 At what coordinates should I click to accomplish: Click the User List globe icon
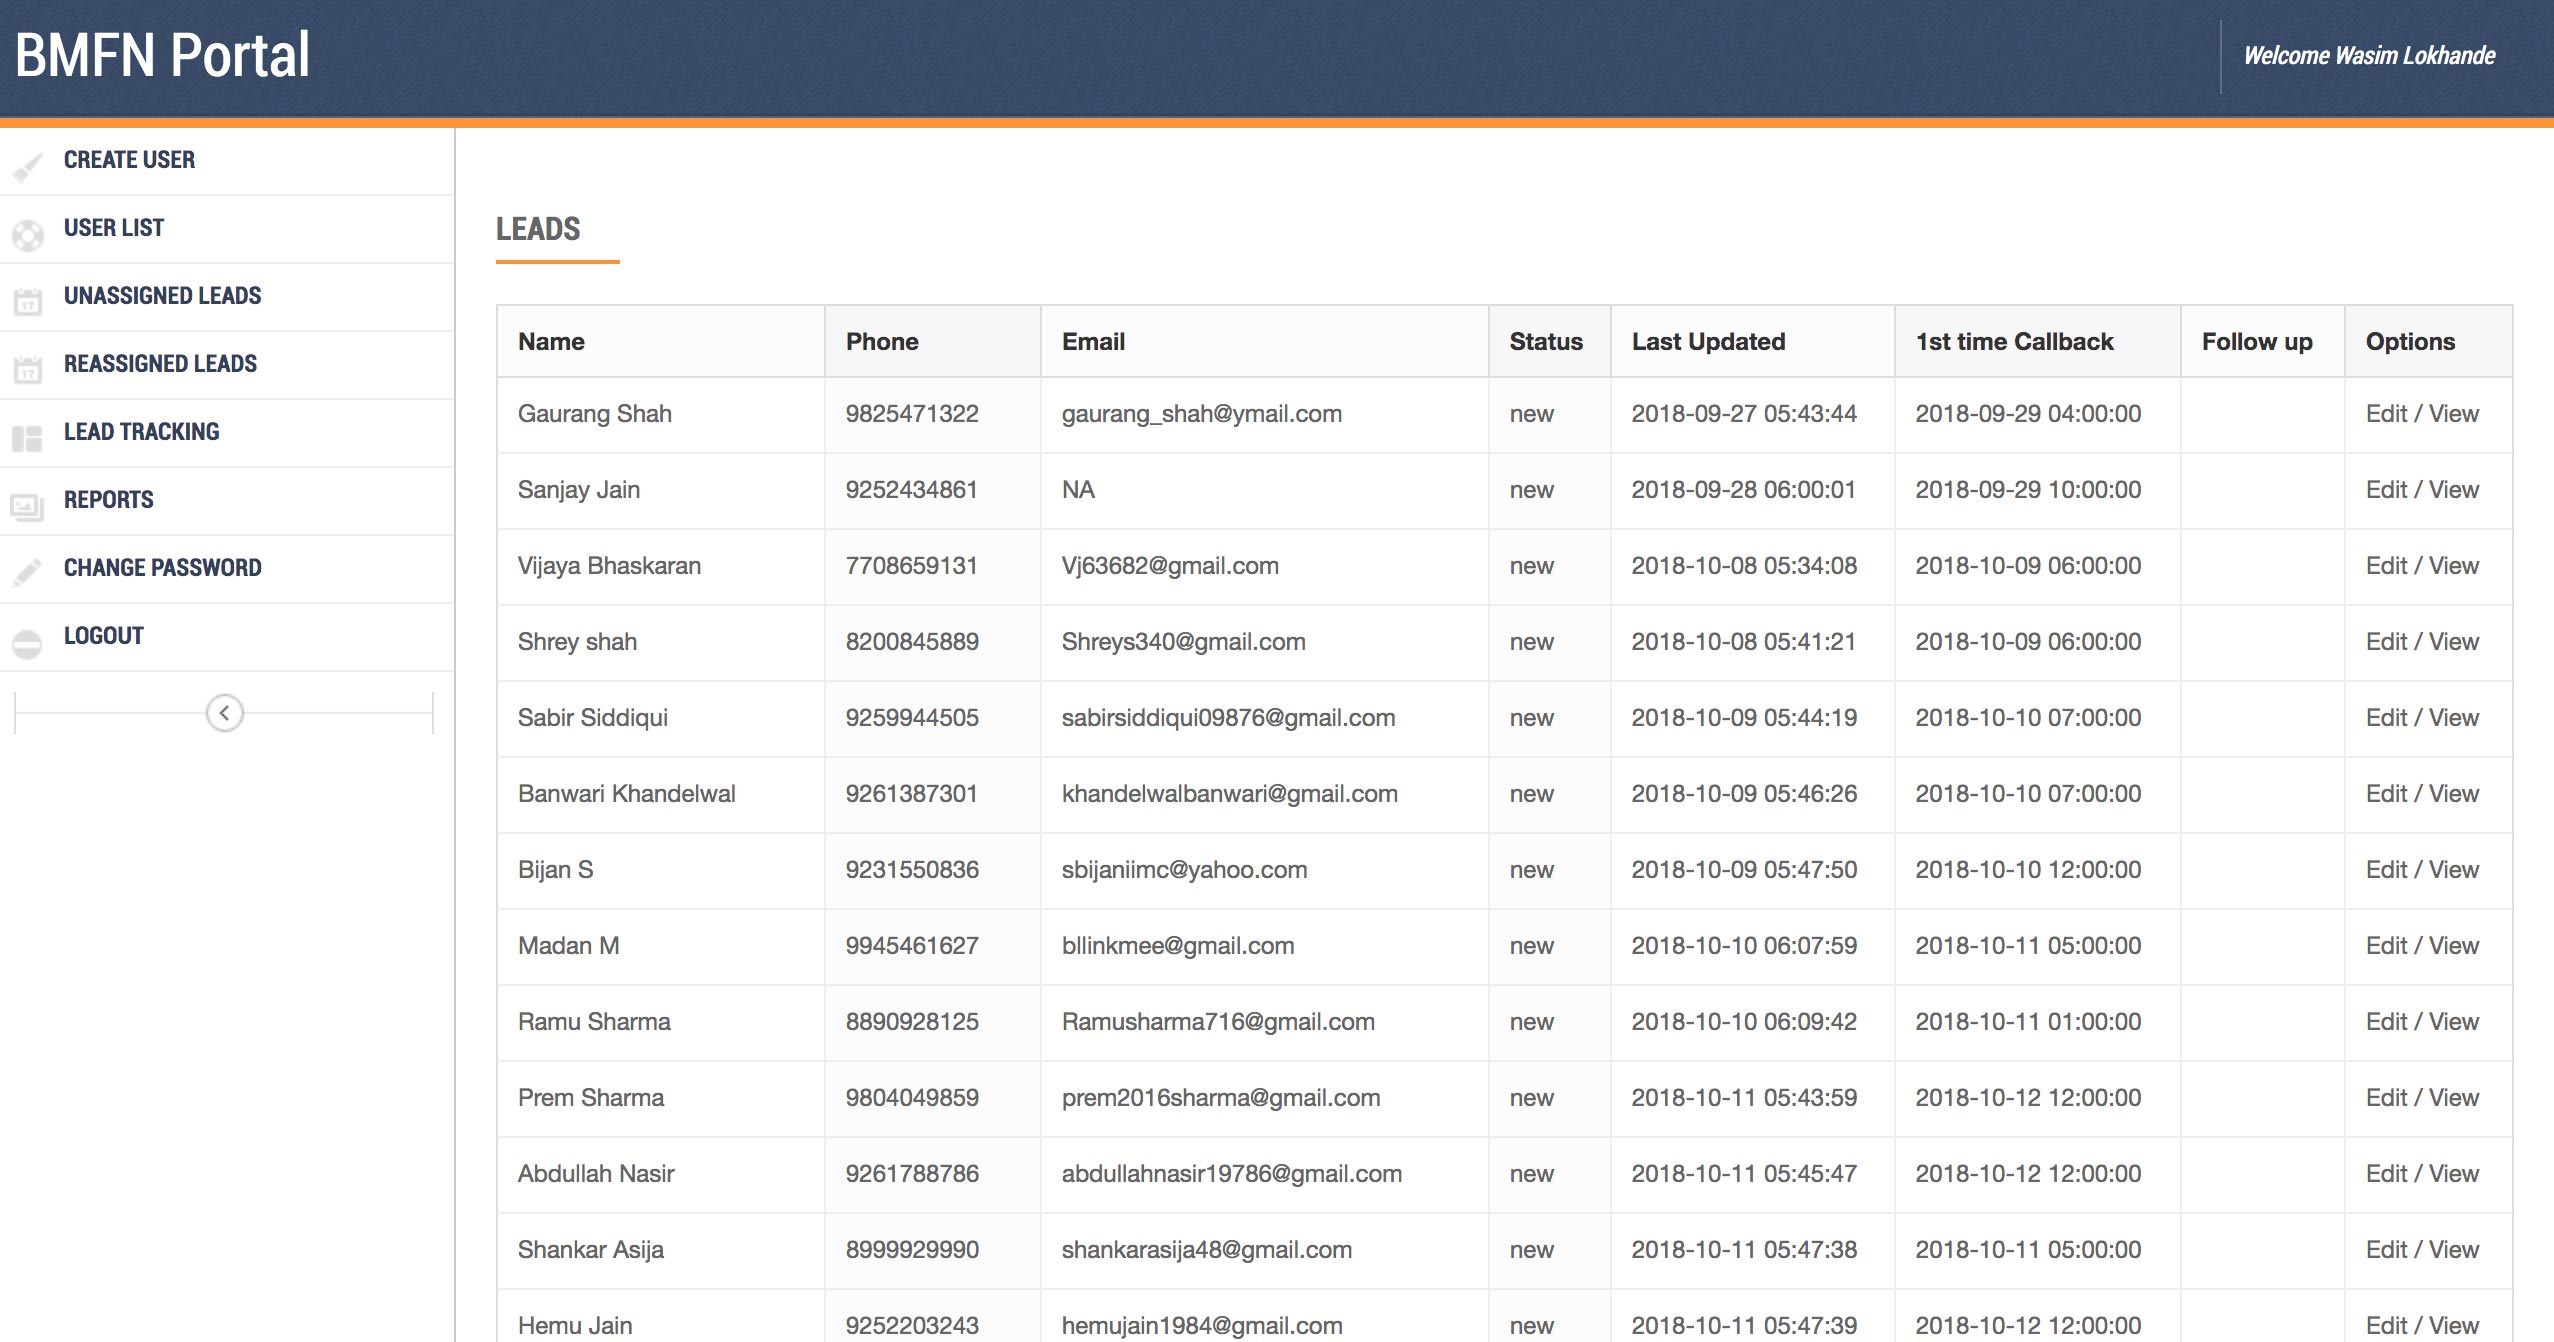(x=28, y=235)
